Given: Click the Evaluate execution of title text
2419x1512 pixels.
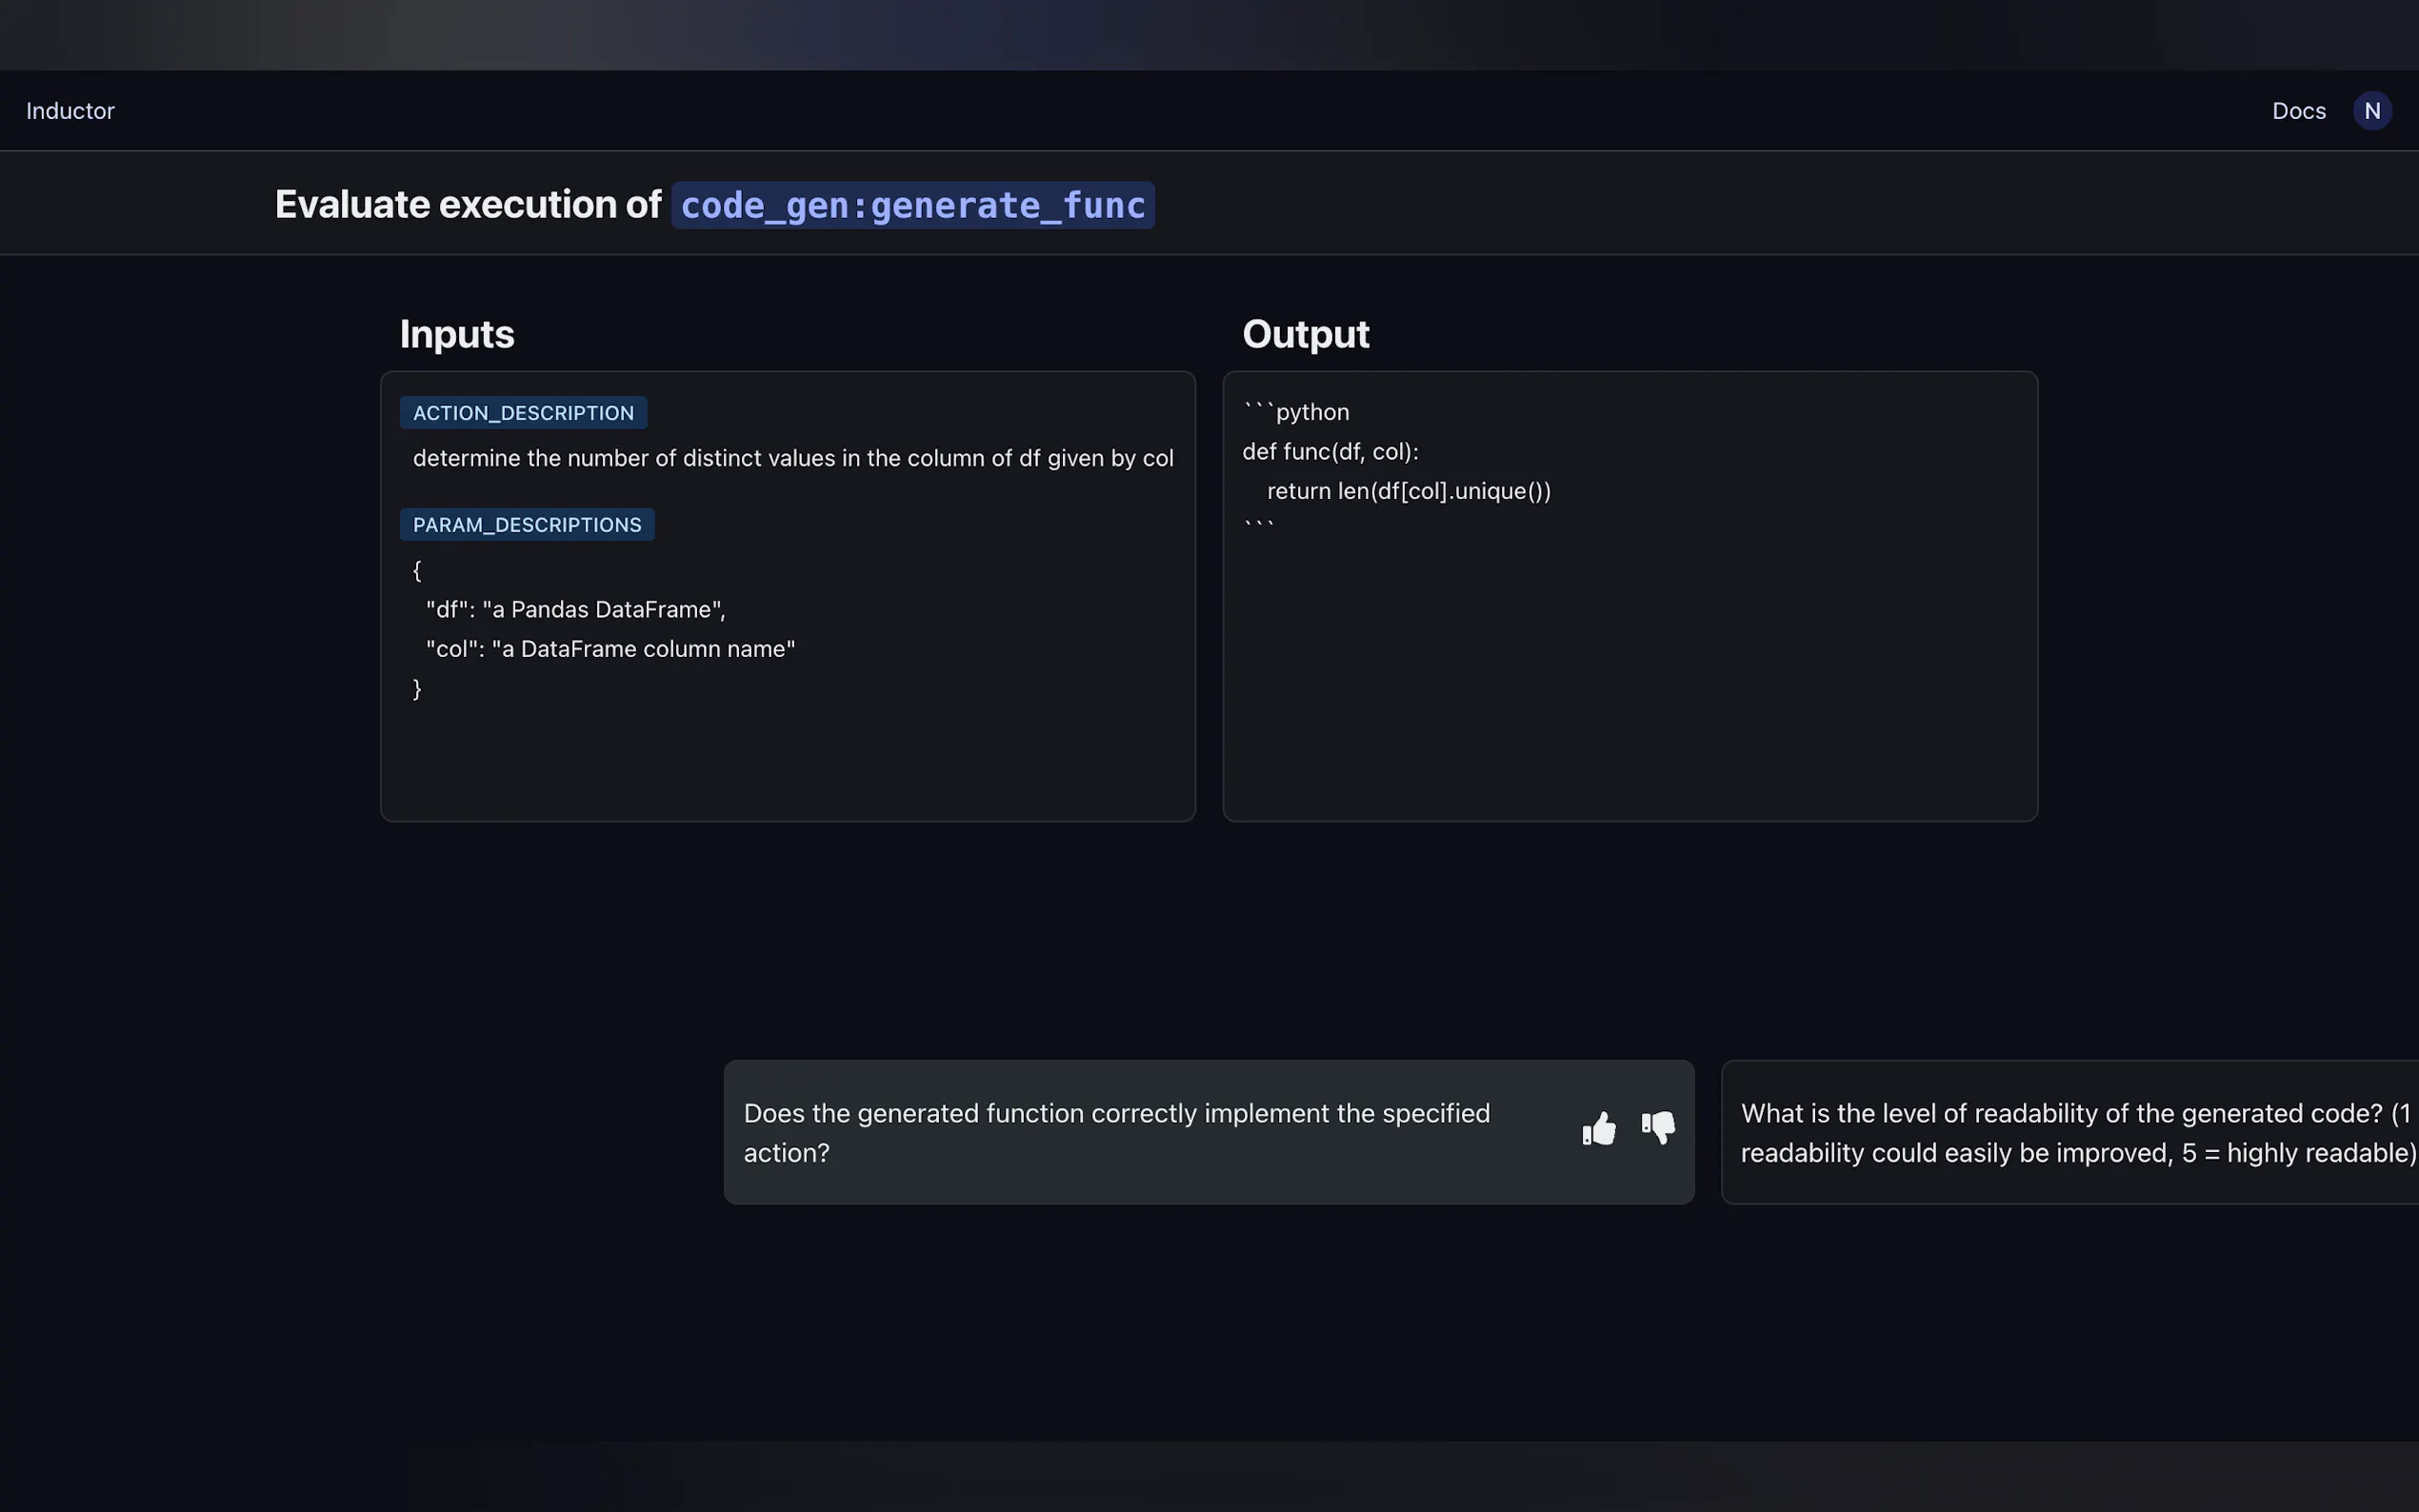Looking at the screenshot, I should (468, 205).
